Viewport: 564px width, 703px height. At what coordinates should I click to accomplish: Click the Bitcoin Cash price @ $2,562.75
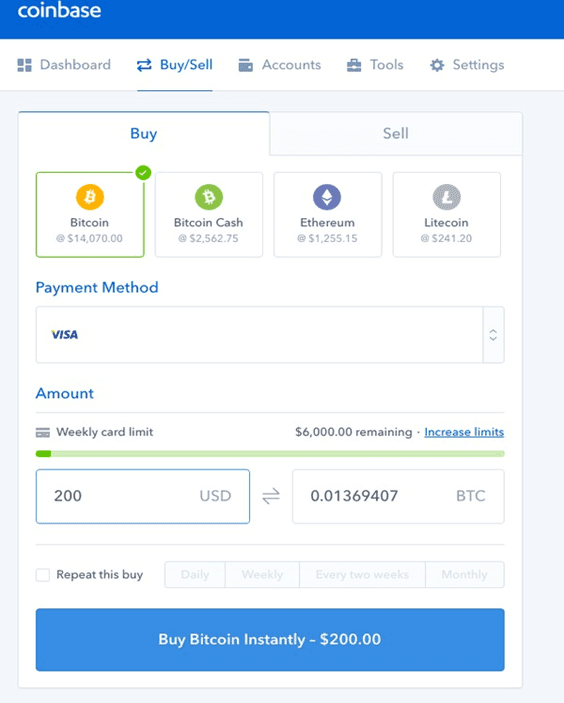[x=208, y=239]
